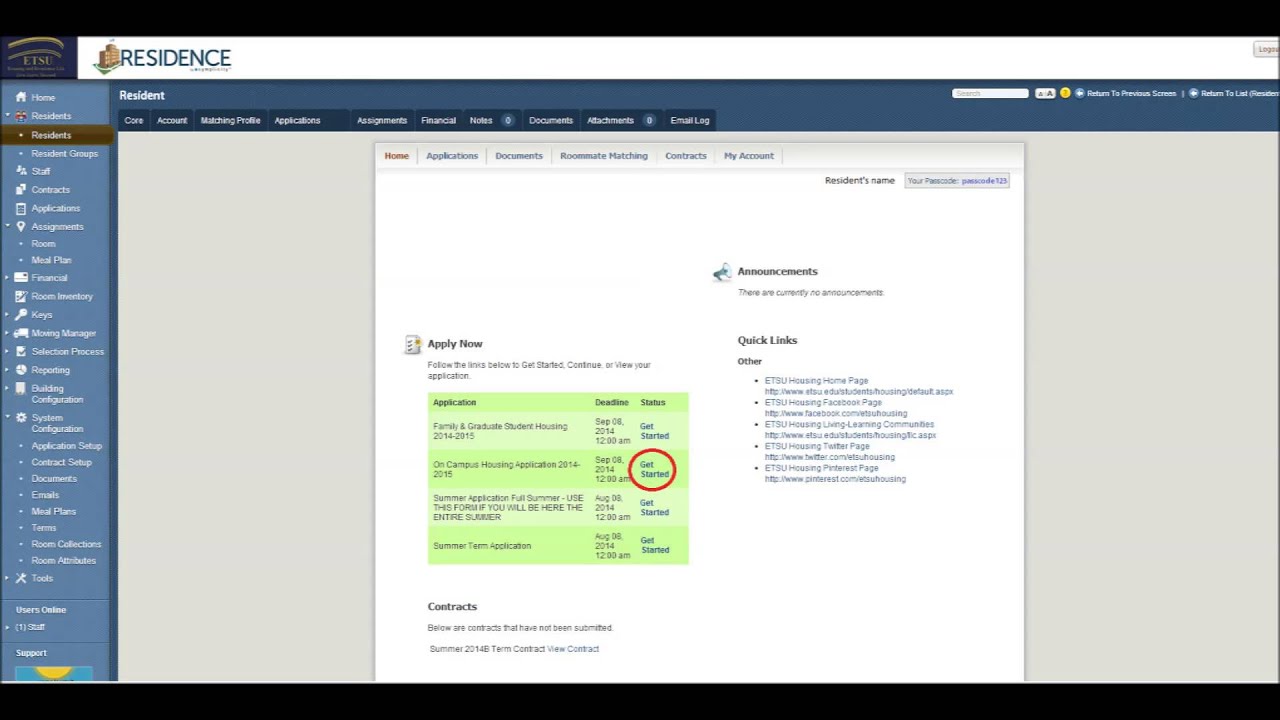This screenshot has height=720, width=1280.
Task: Click the Selection Process checkmark icon
Action: pos(21,351)
